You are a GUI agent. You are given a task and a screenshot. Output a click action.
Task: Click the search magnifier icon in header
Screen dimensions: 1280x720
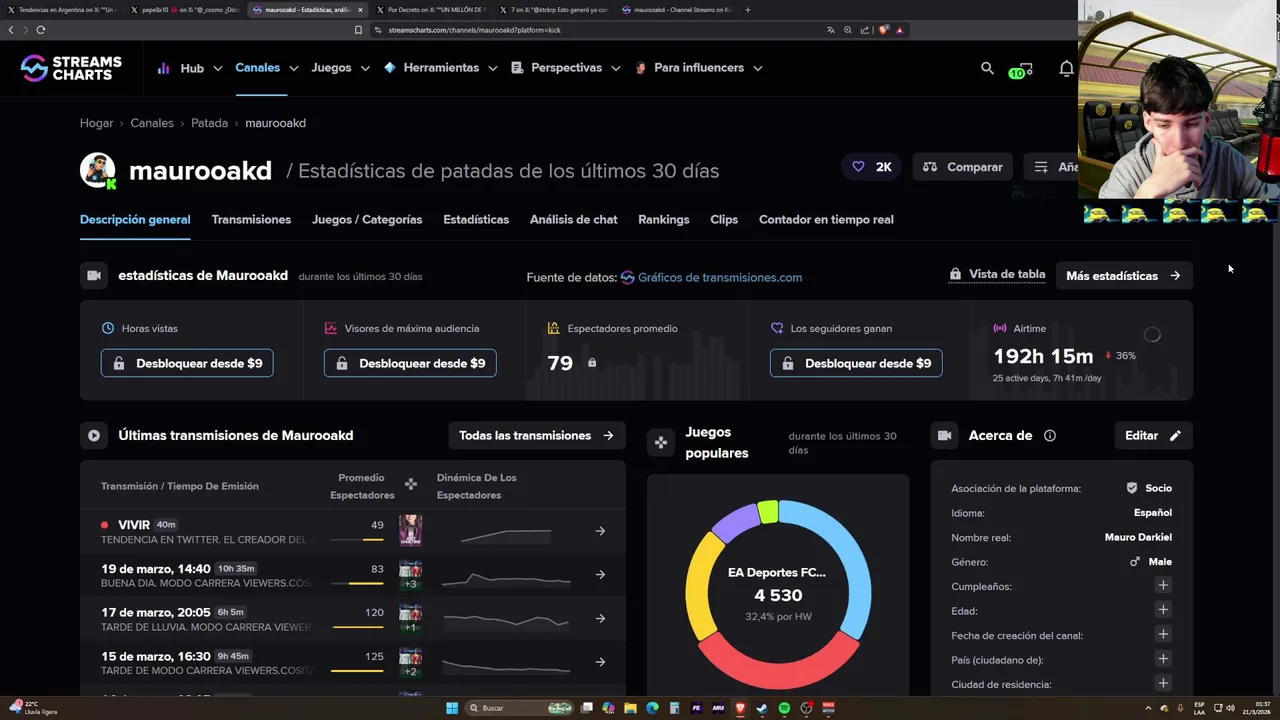coord(987,68)
